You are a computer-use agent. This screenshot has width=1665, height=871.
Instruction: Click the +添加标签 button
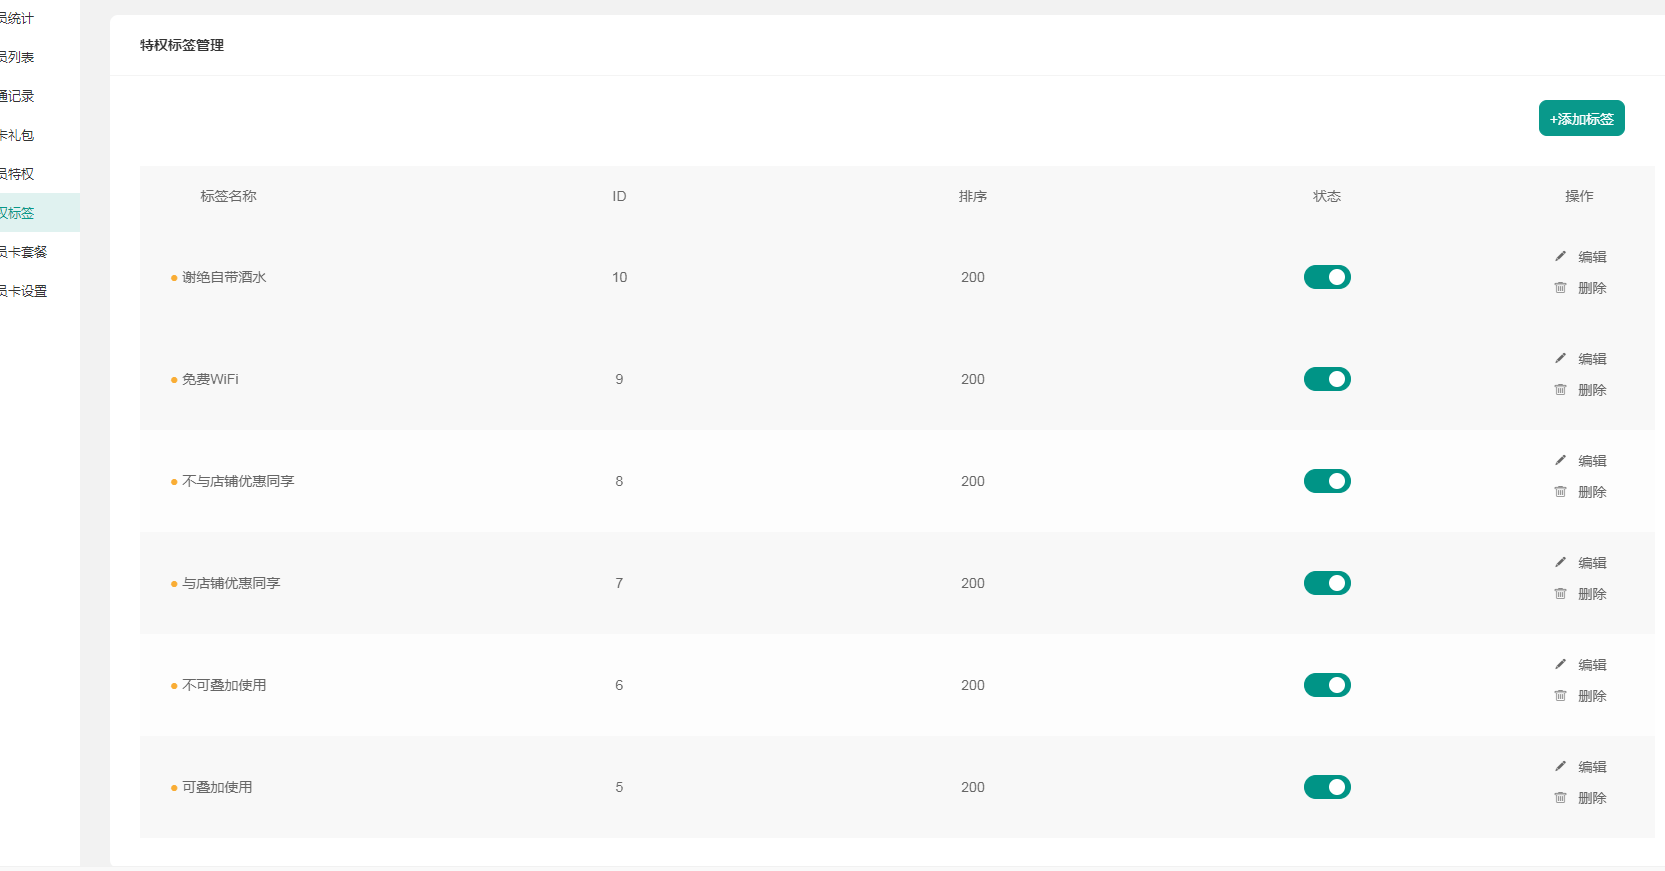coord(1581,118)
